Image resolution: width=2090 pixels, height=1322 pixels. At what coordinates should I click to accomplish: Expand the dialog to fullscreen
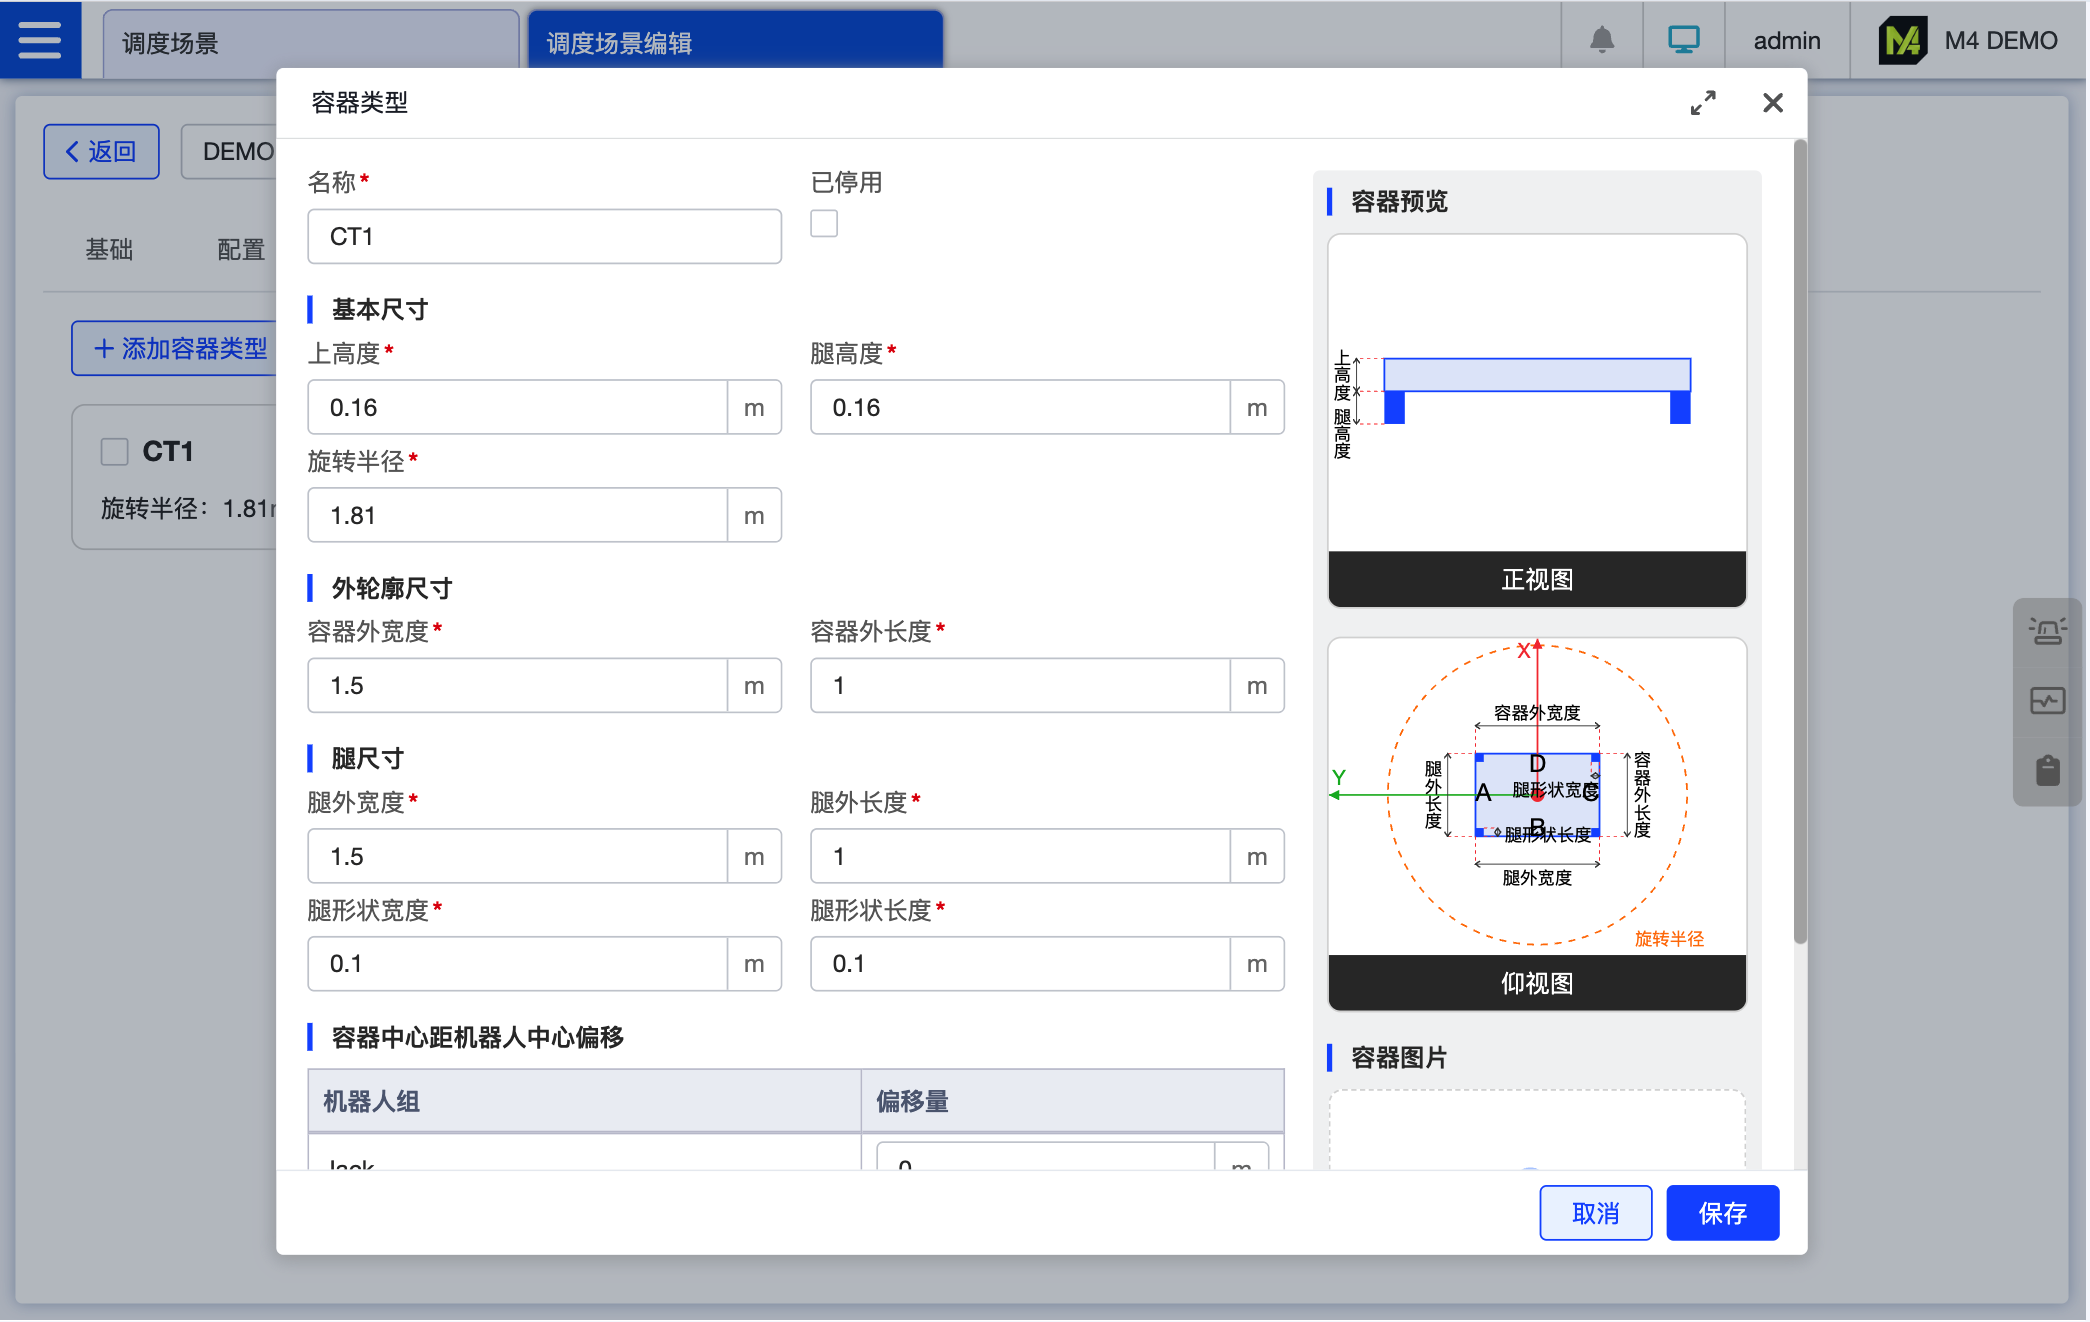(1702, 103)
